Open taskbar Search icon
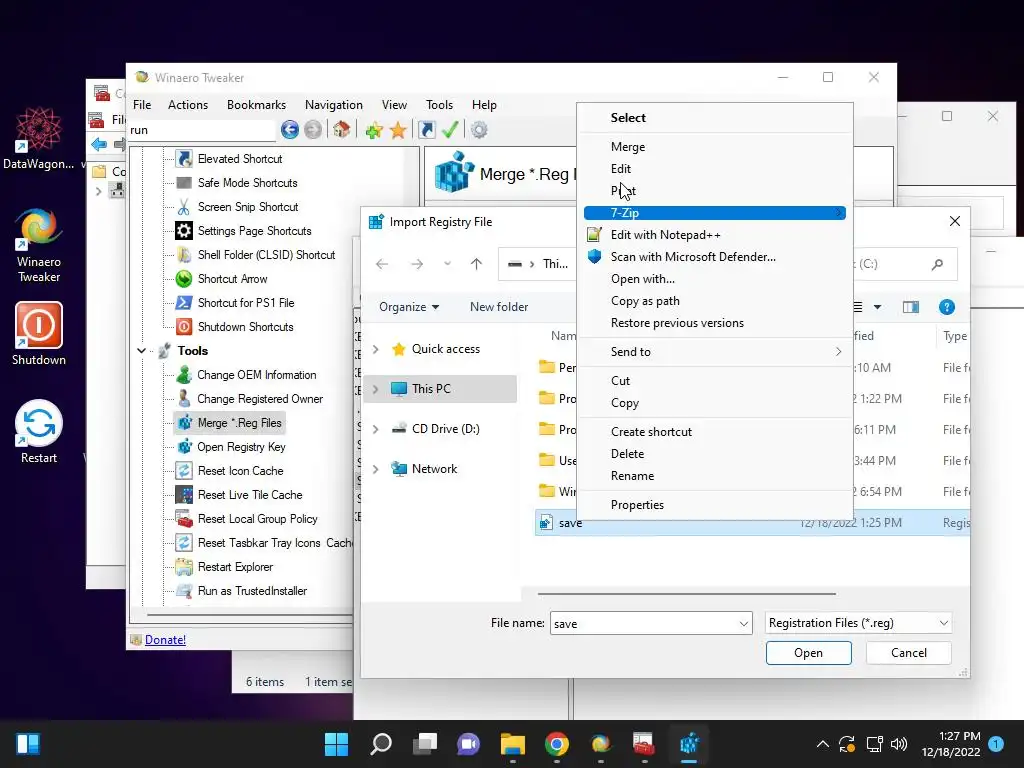 (x=381, y=744)
